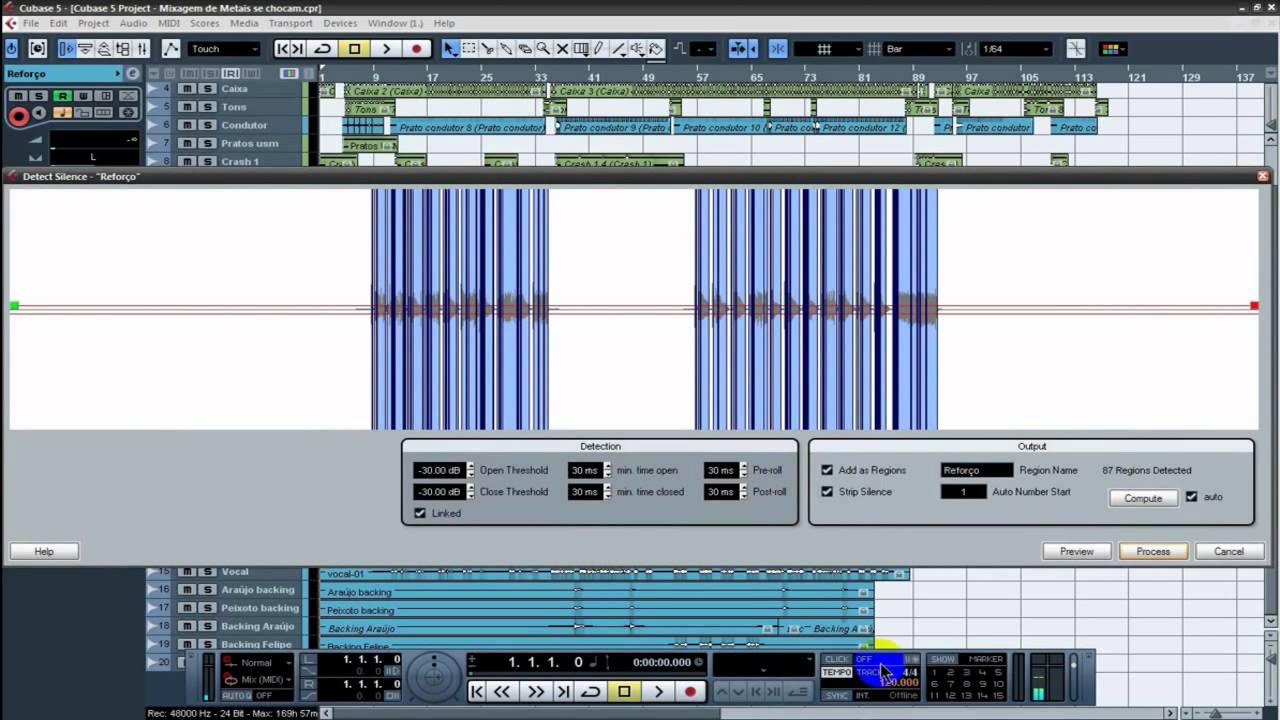1280x720 pixels.
Task: Open the File menu
Action: pyautogui.click(x=30, y=23)
